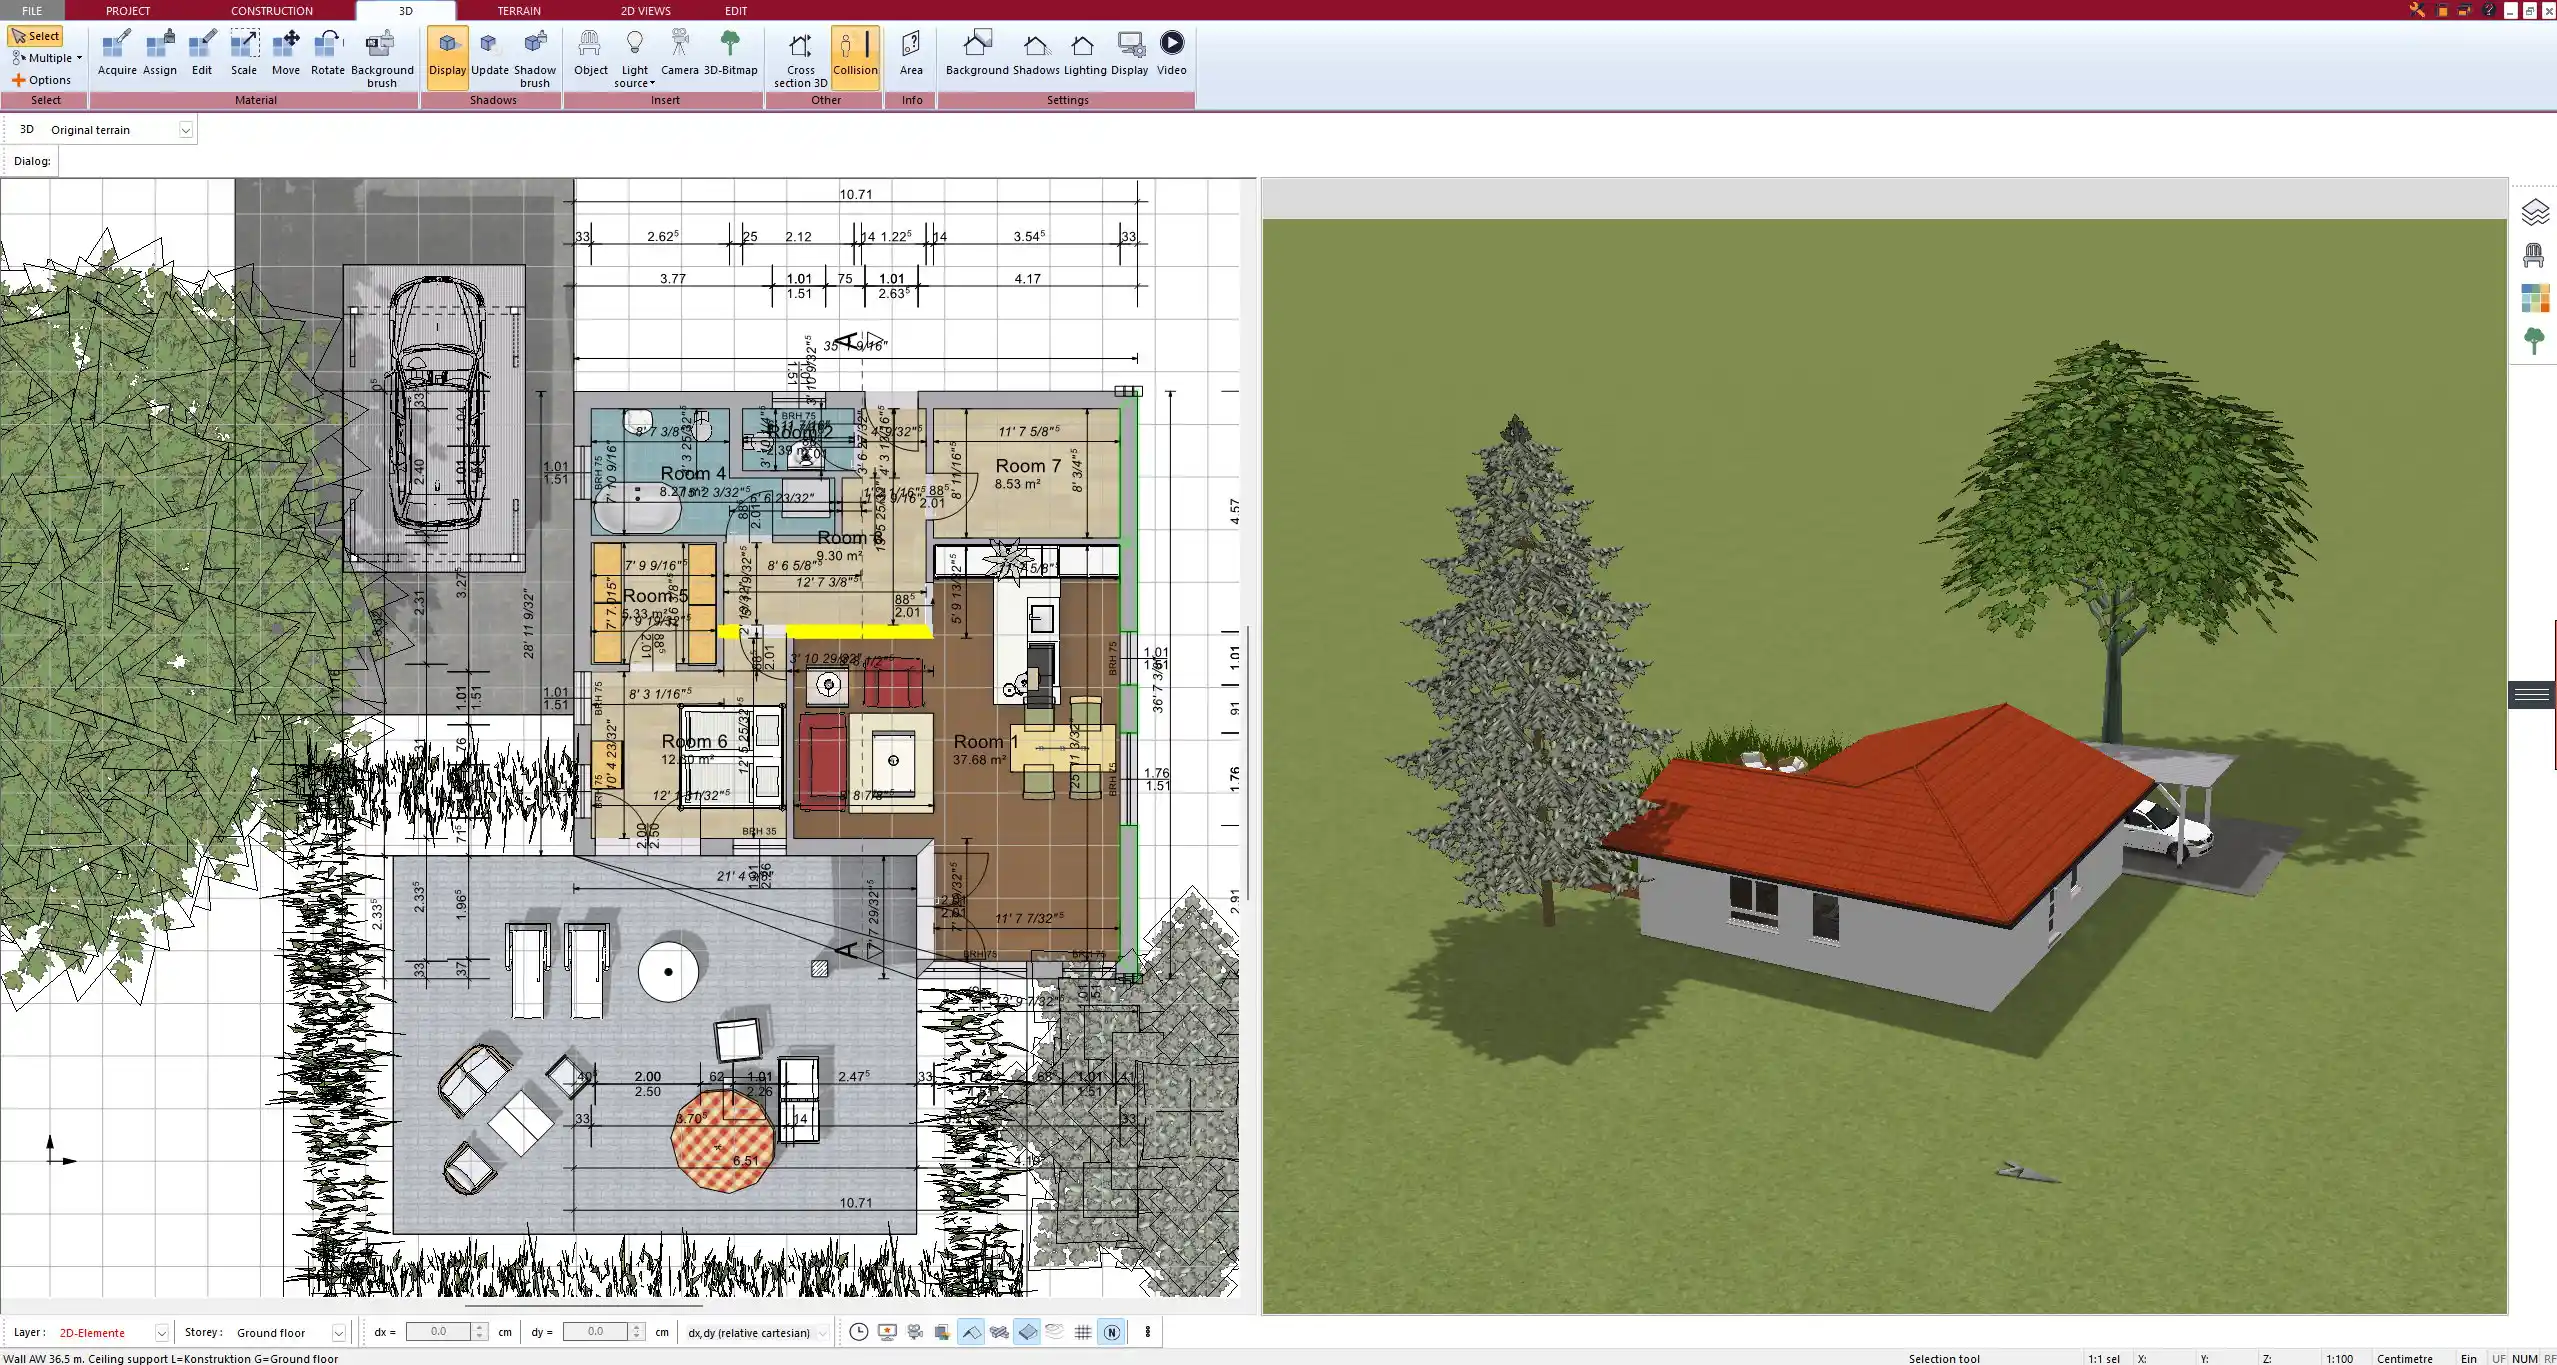Select the Acquire material tool
The image size is (2557, 1365).
(x=117, y=53)
